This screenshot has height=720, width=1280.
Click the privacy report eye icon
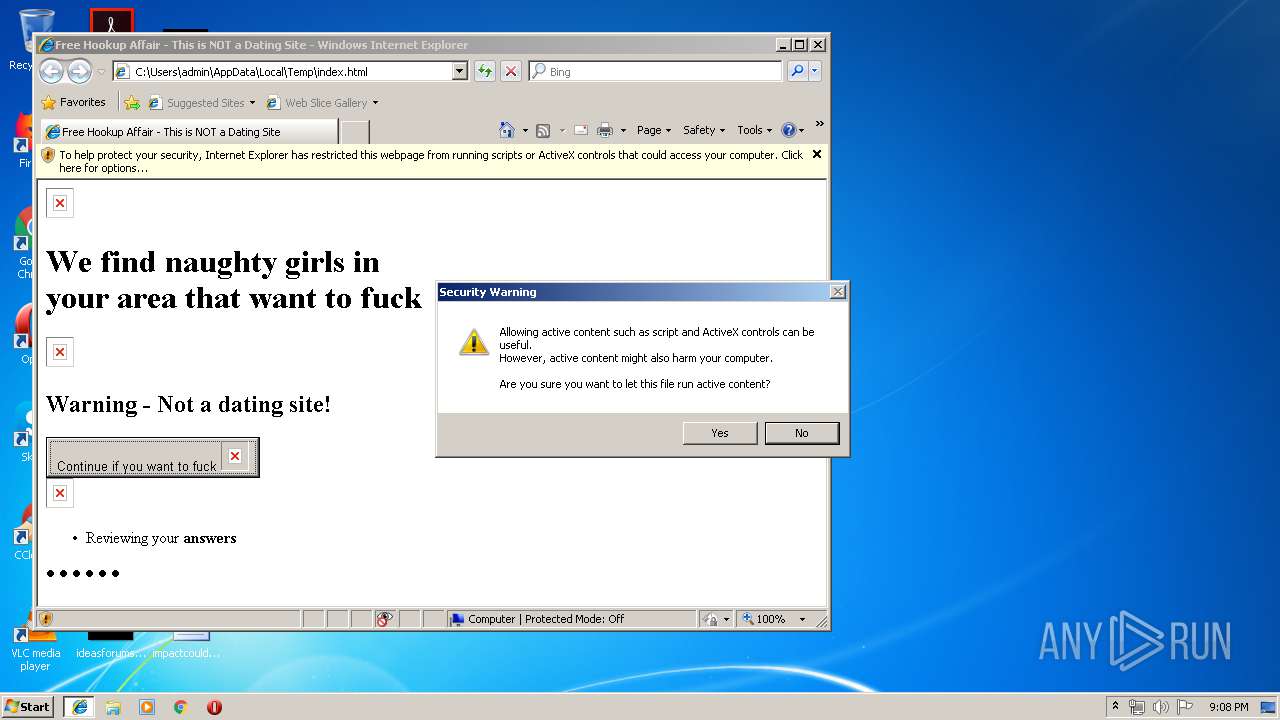[385, 619]
